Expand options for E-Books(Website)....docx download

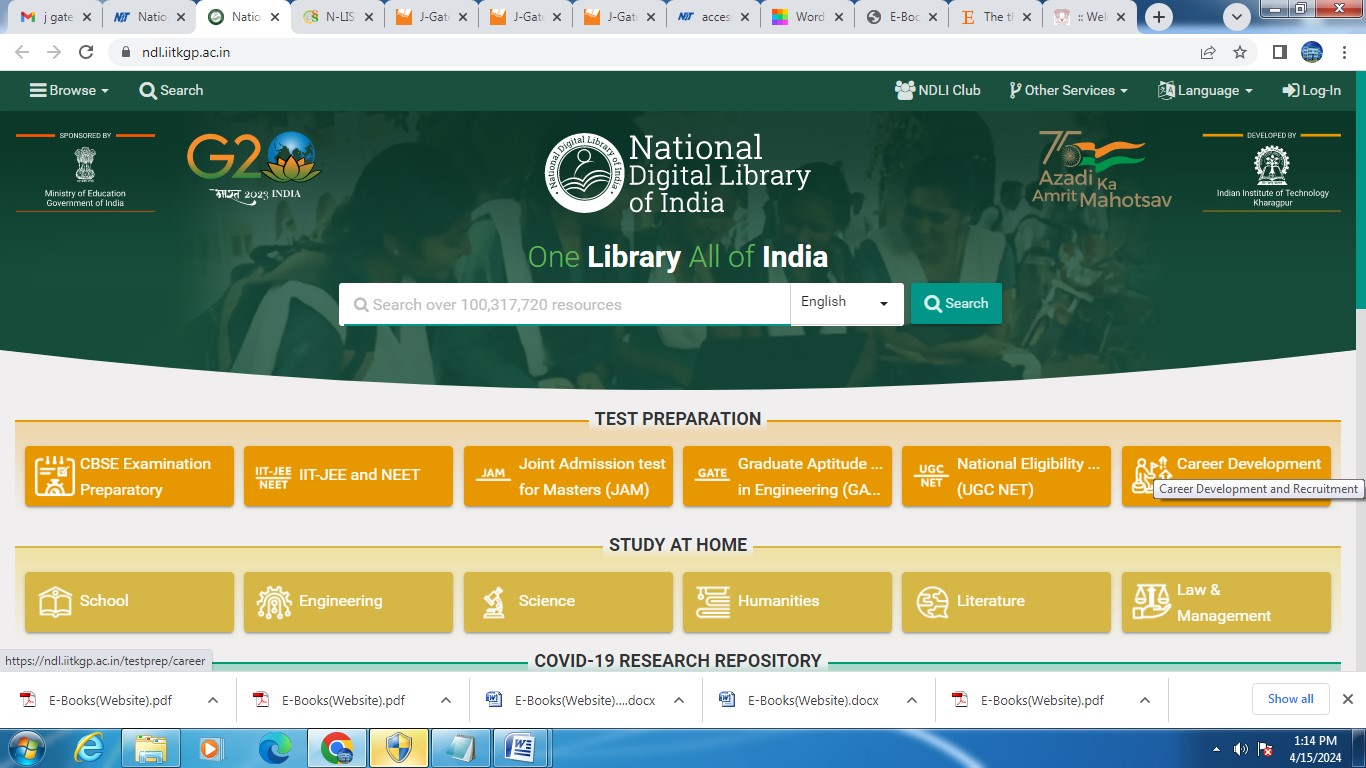point(679,700)
